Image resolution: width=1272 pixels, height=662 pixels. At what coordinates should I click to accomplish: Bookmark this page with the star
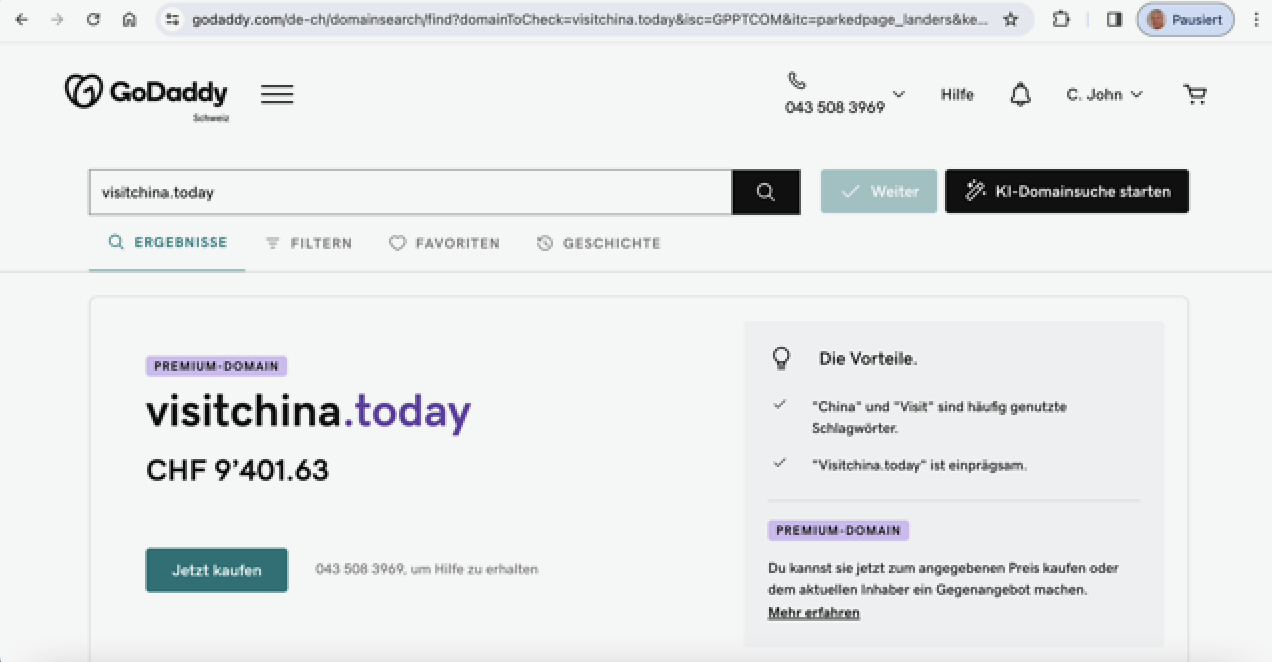click(1011, 20)
